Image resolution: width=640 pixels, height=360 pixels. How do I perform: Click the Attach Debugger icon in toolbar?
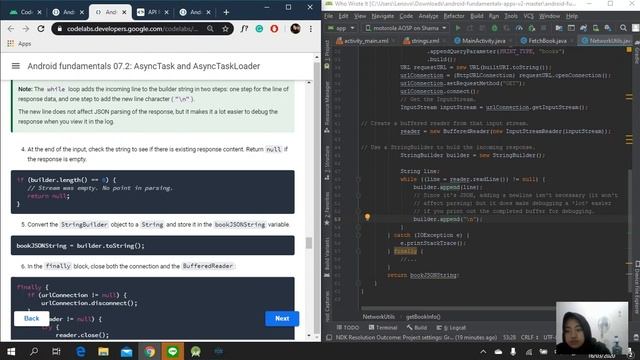tap(531, 28)
